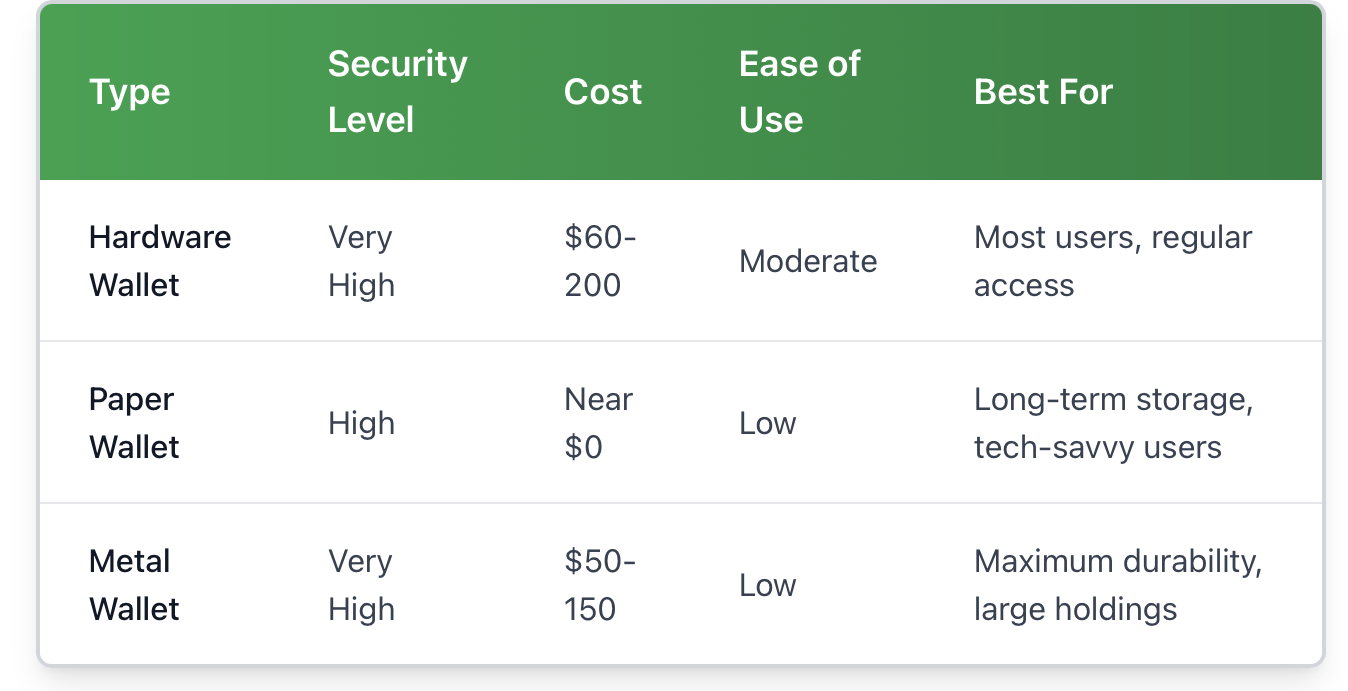Select the Paper Wallet row label
This screenshot has height=691, width=1348.
coord(134,423)
